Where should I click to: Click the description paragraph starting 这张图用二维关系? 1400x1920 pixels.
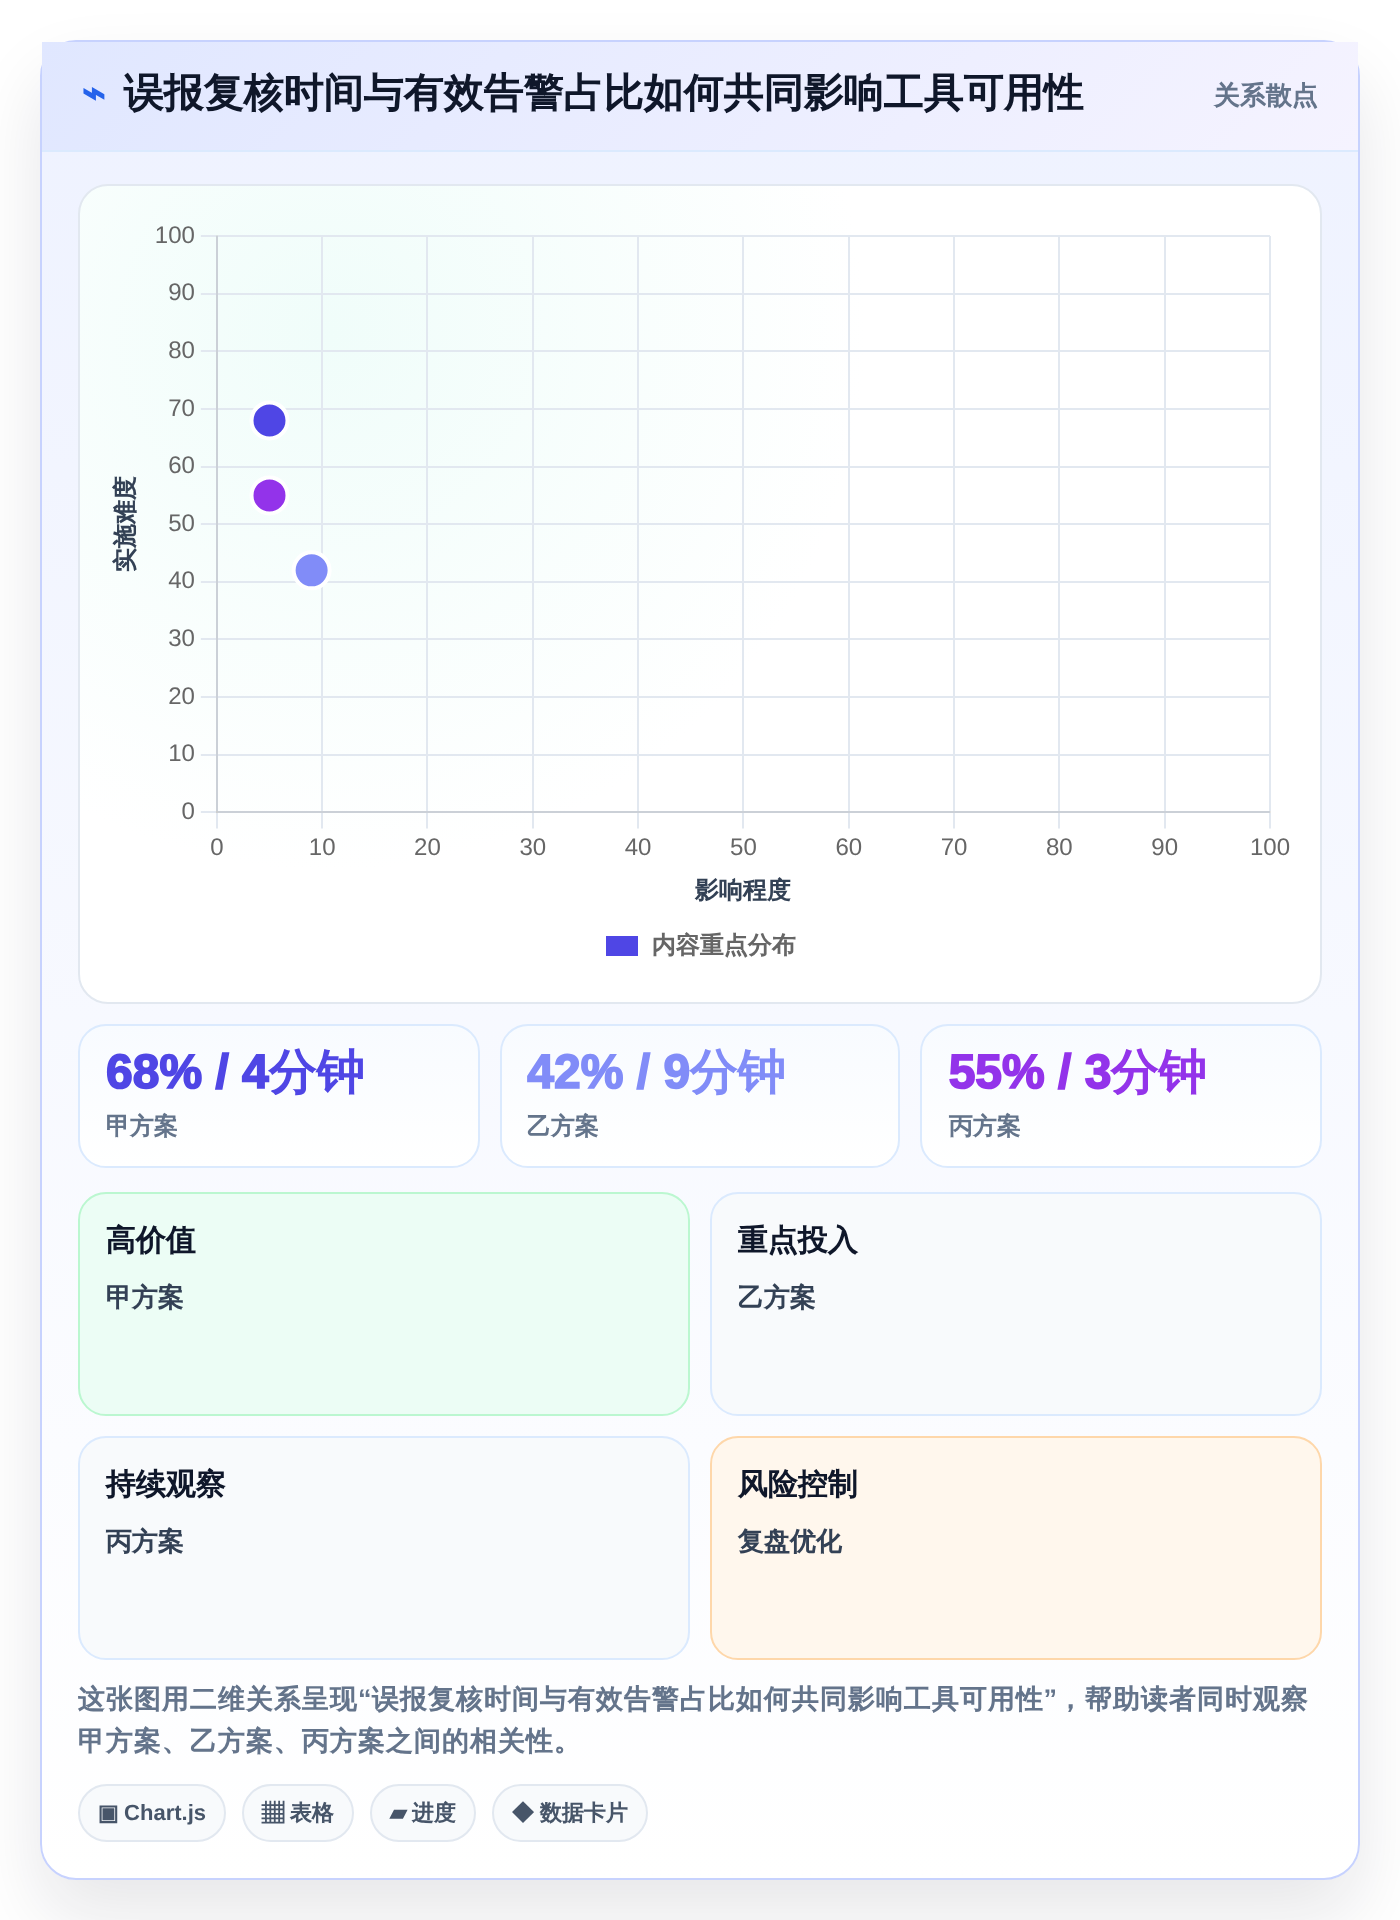pyautogui.click(x=693, y=1720)
